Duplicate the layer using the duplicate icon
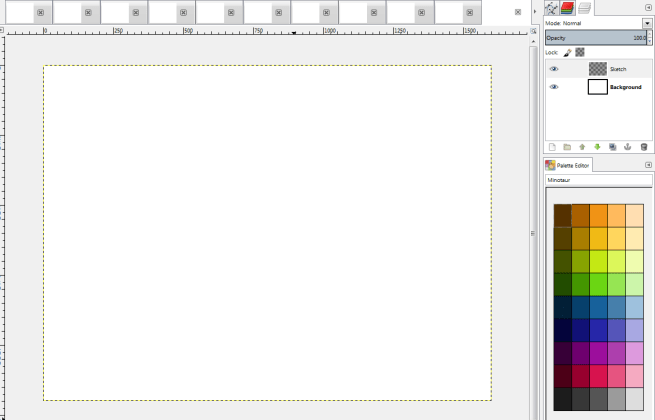 point(613,147)
